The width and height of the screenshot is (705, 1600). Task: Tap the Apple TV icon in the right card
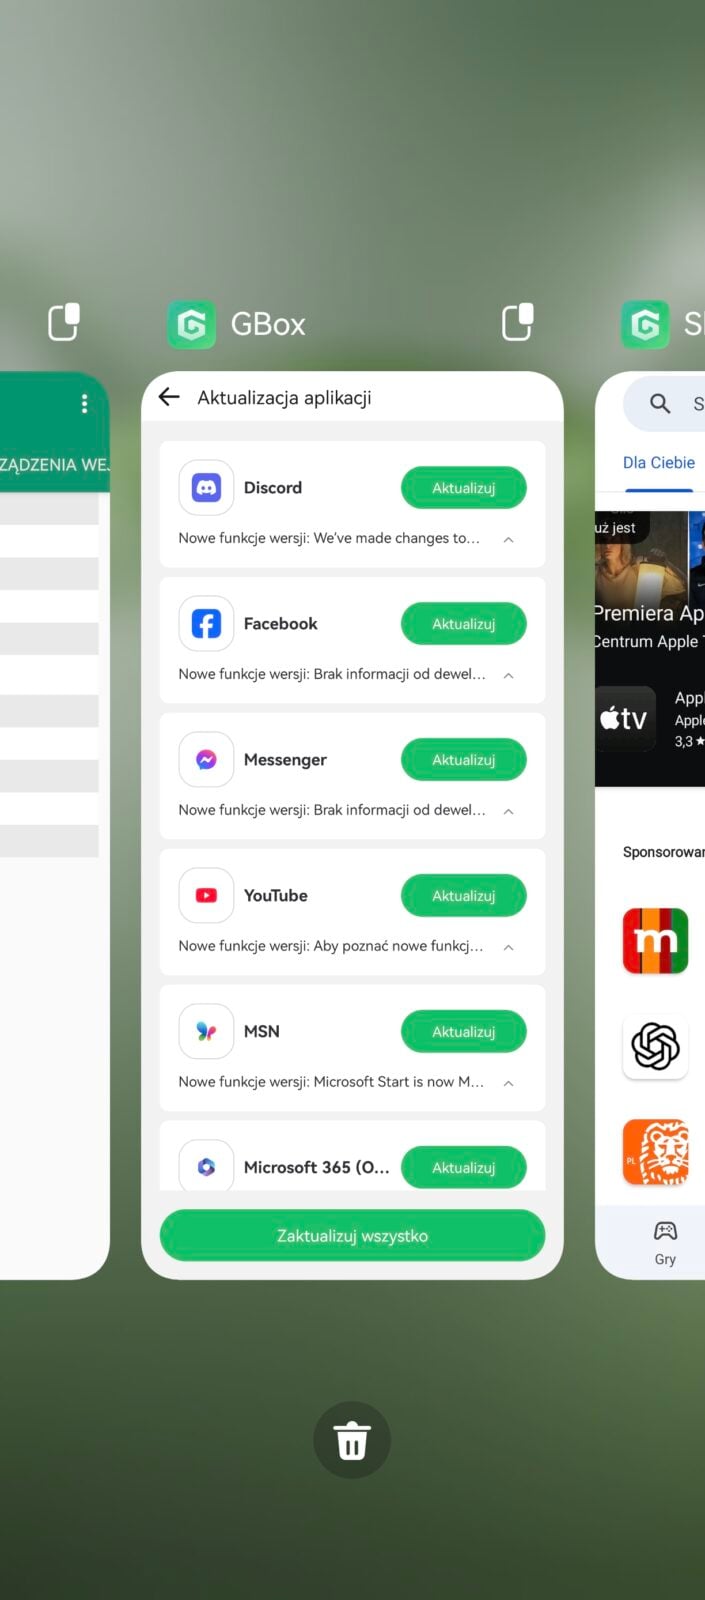point(626,718)
